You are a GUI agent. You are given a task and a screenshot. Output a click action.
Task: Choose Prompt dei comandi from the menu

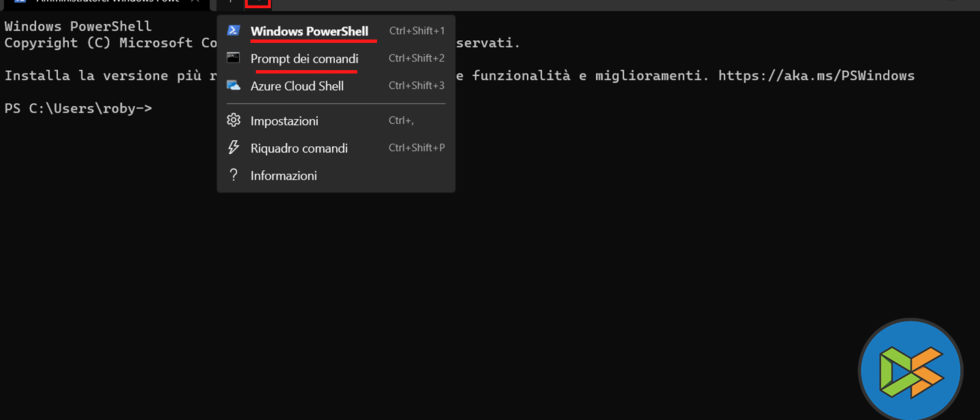coord(304,59)
